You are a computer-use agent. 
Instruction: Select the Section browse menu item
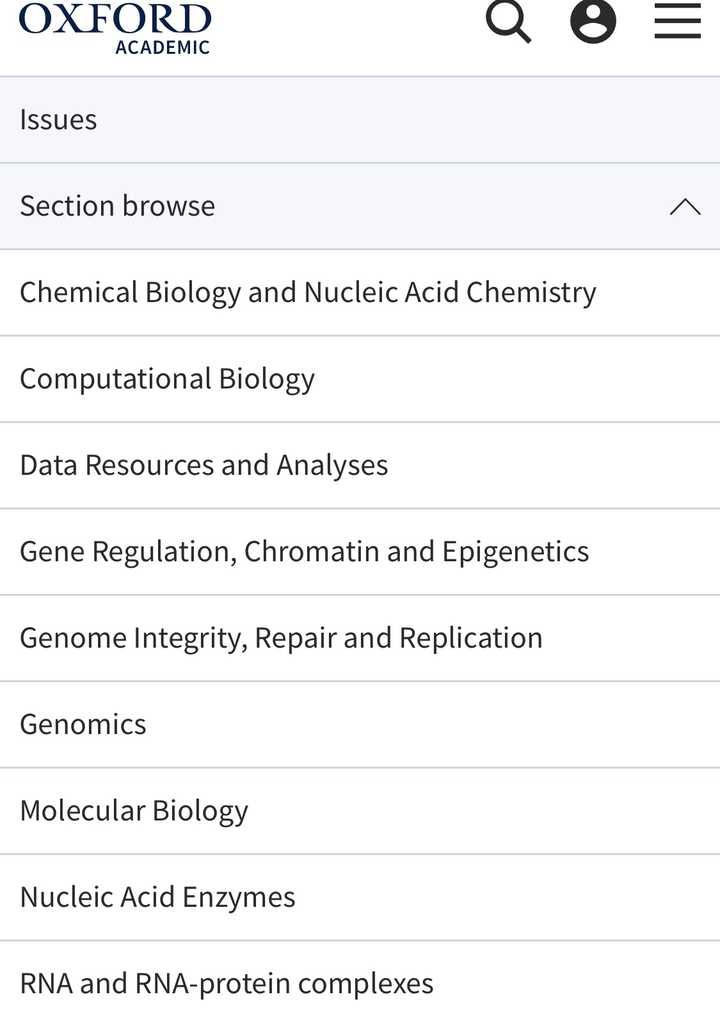pyautogui.click(x=116, y=206)
